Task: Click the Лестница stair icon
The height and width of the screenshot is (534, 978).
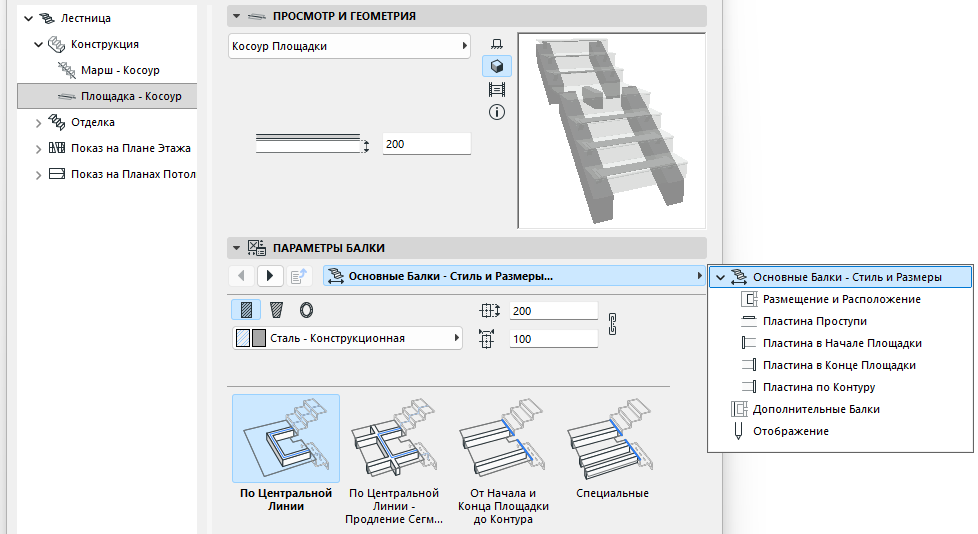Action: [x=47, y=18]
